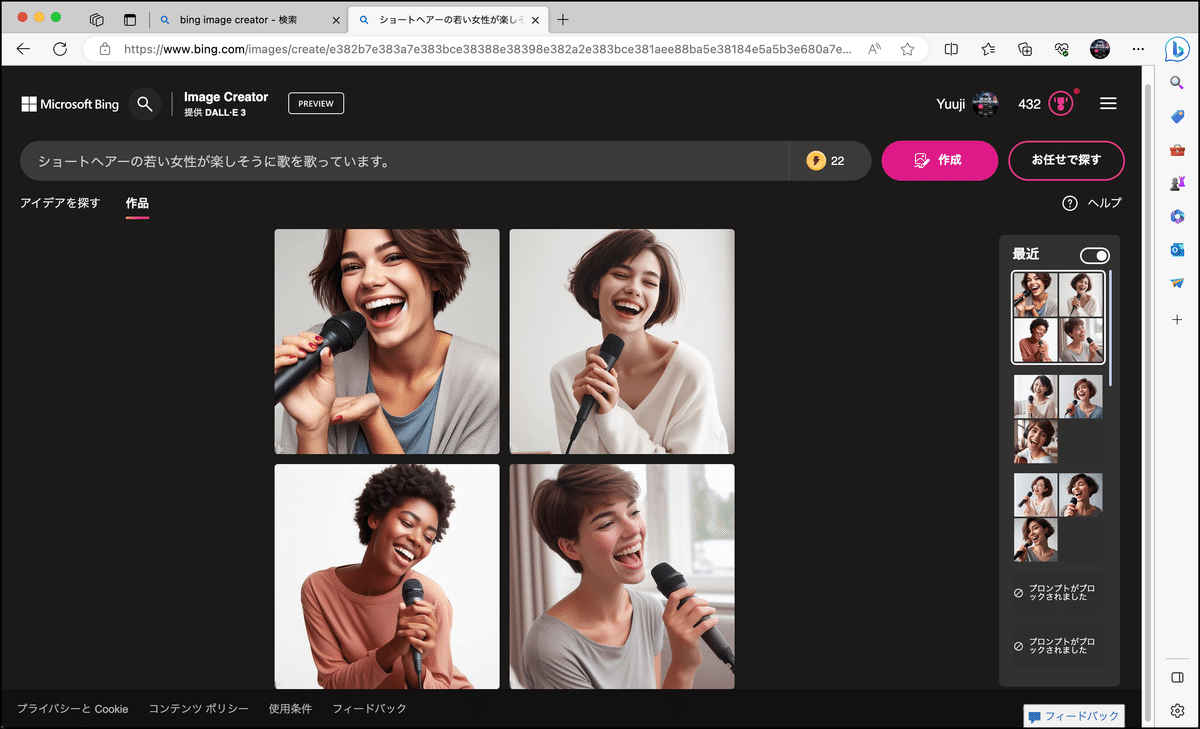Select first recent four-image set thumbnail
1200x729 pixels.
point(1058,317)
